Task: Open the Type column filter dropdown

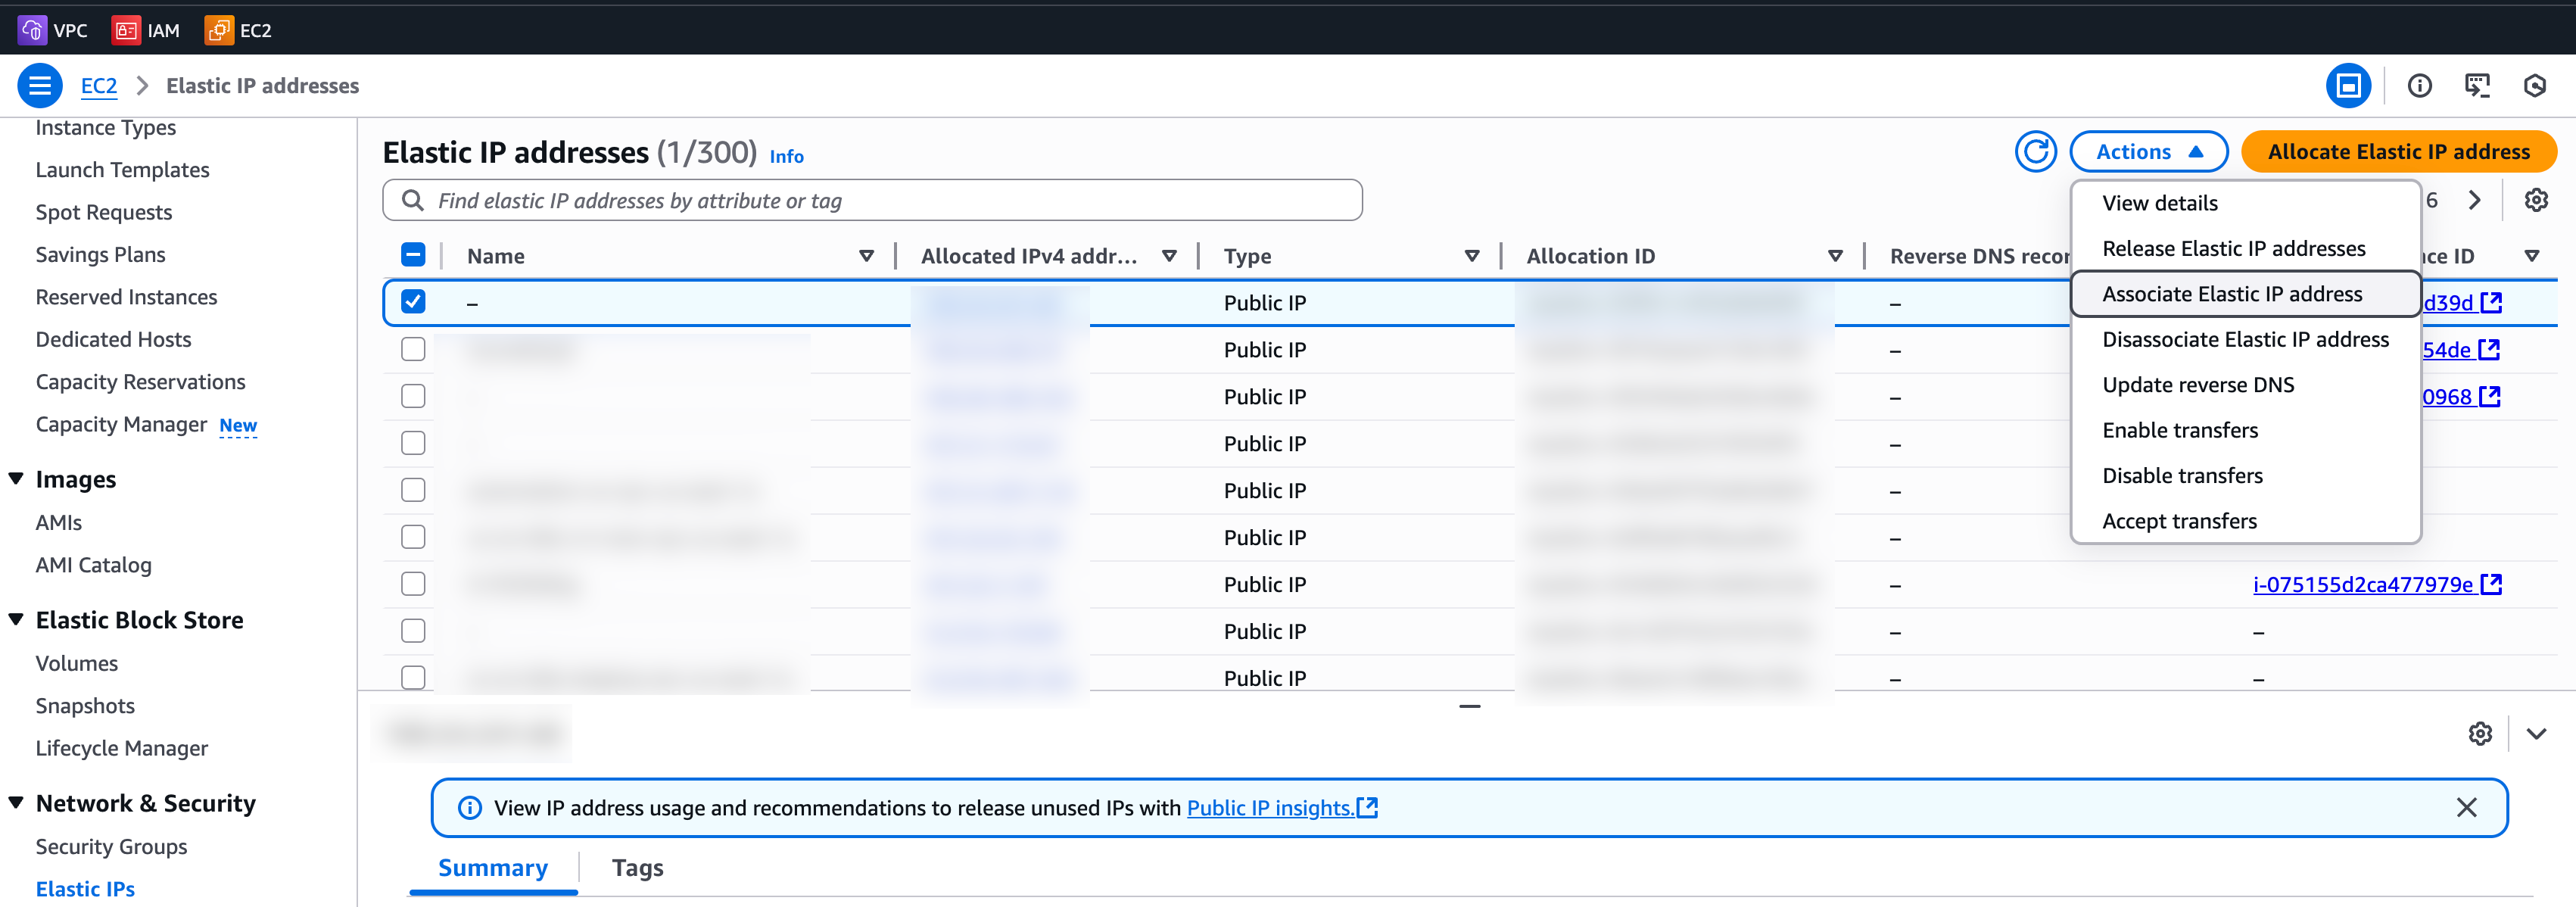Action: coord(1471,255)
